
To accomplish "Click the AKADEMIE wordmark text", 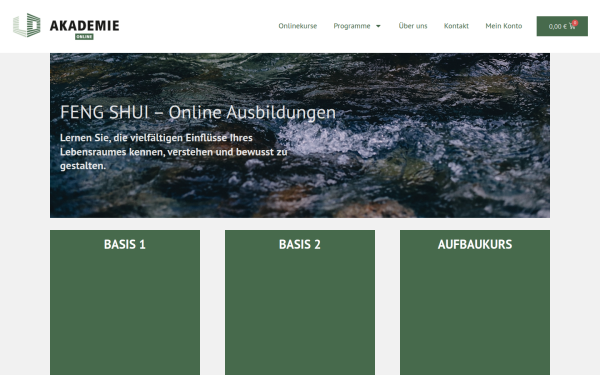I will 85,25.
